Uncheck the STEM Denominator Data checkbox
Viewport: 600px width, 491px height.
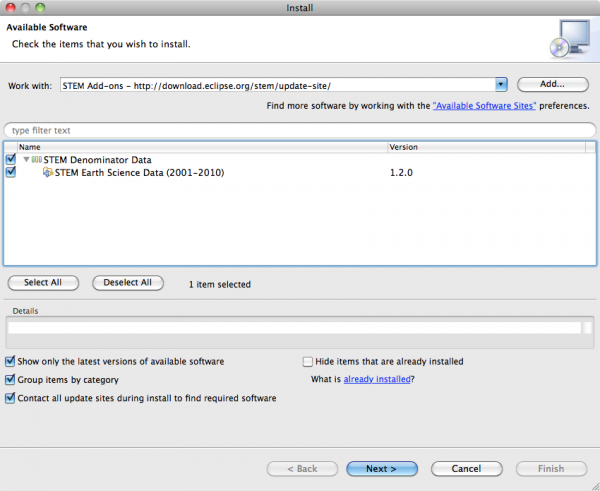[x=11, y=160]
